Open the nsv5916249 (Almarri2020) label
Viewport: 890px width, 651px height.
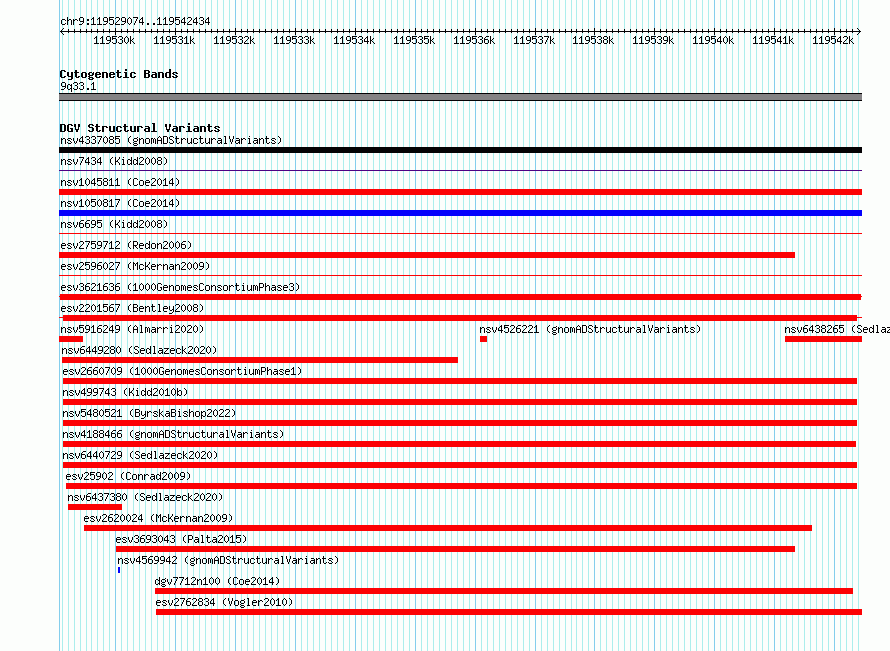tap(132, 329)
